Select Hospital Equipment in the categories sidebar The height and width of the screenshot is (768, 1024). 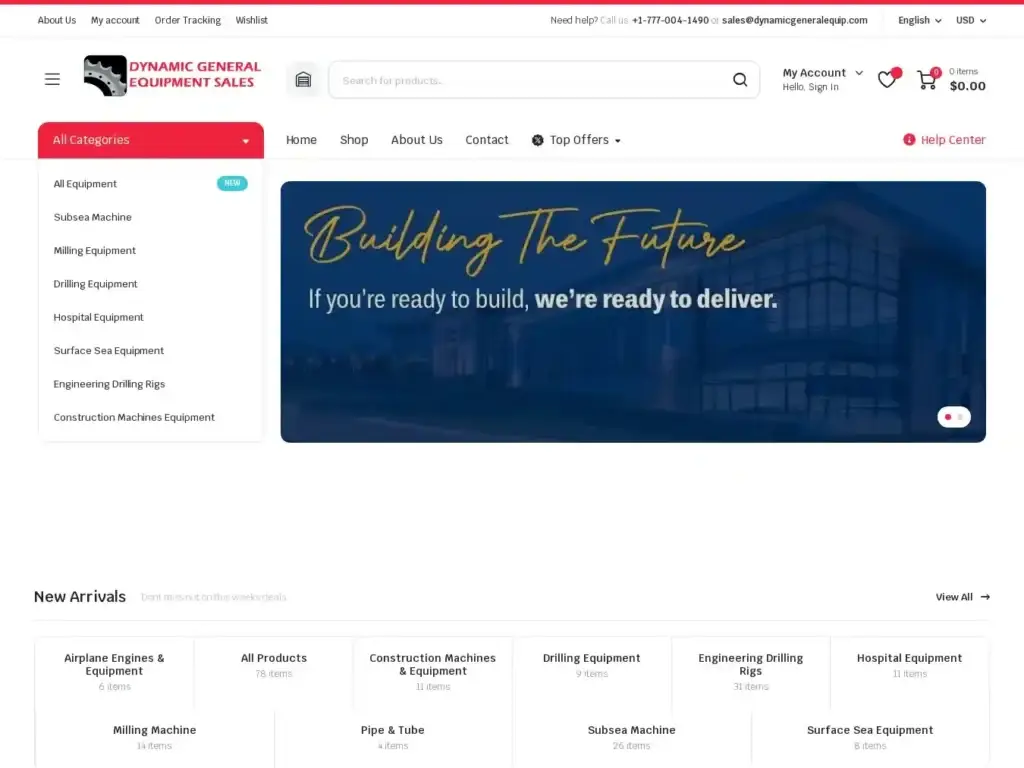point(99,317)
